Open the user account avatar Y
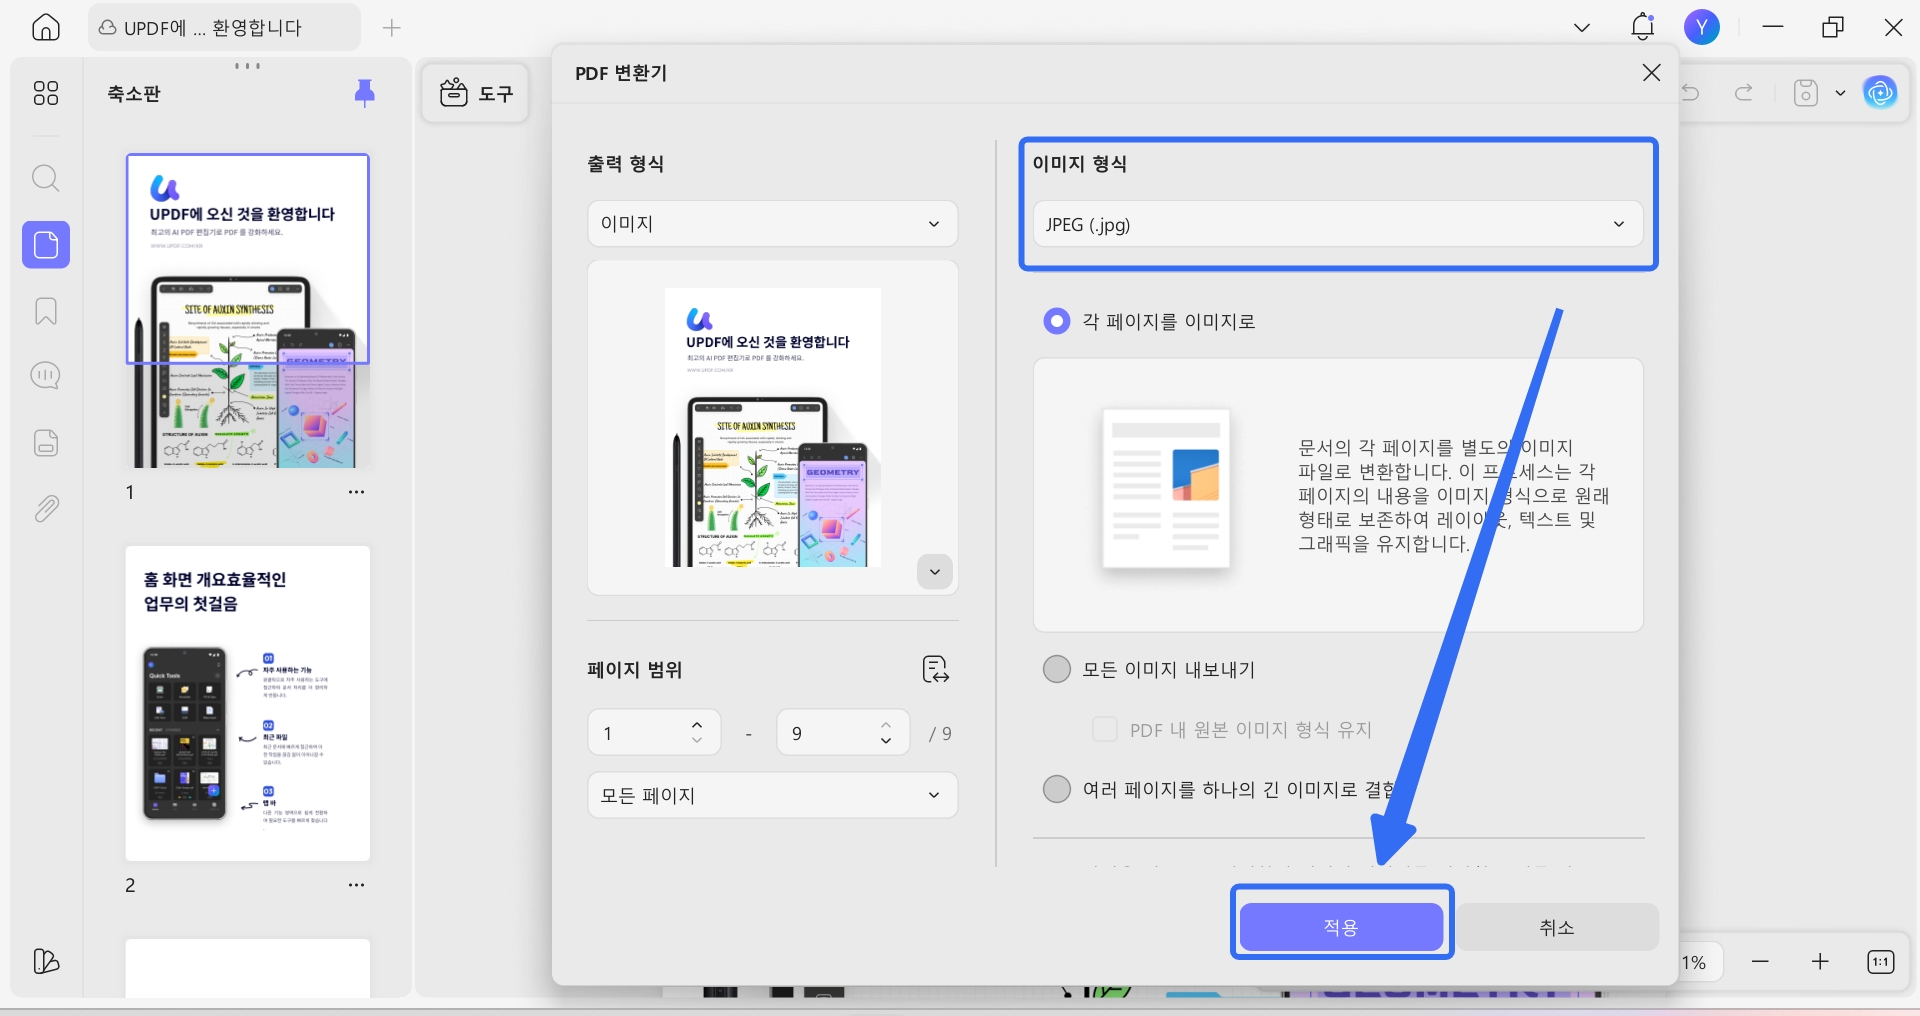Image resolution: width=1920 pixels, height=1016 pixels. (1702, 27)
